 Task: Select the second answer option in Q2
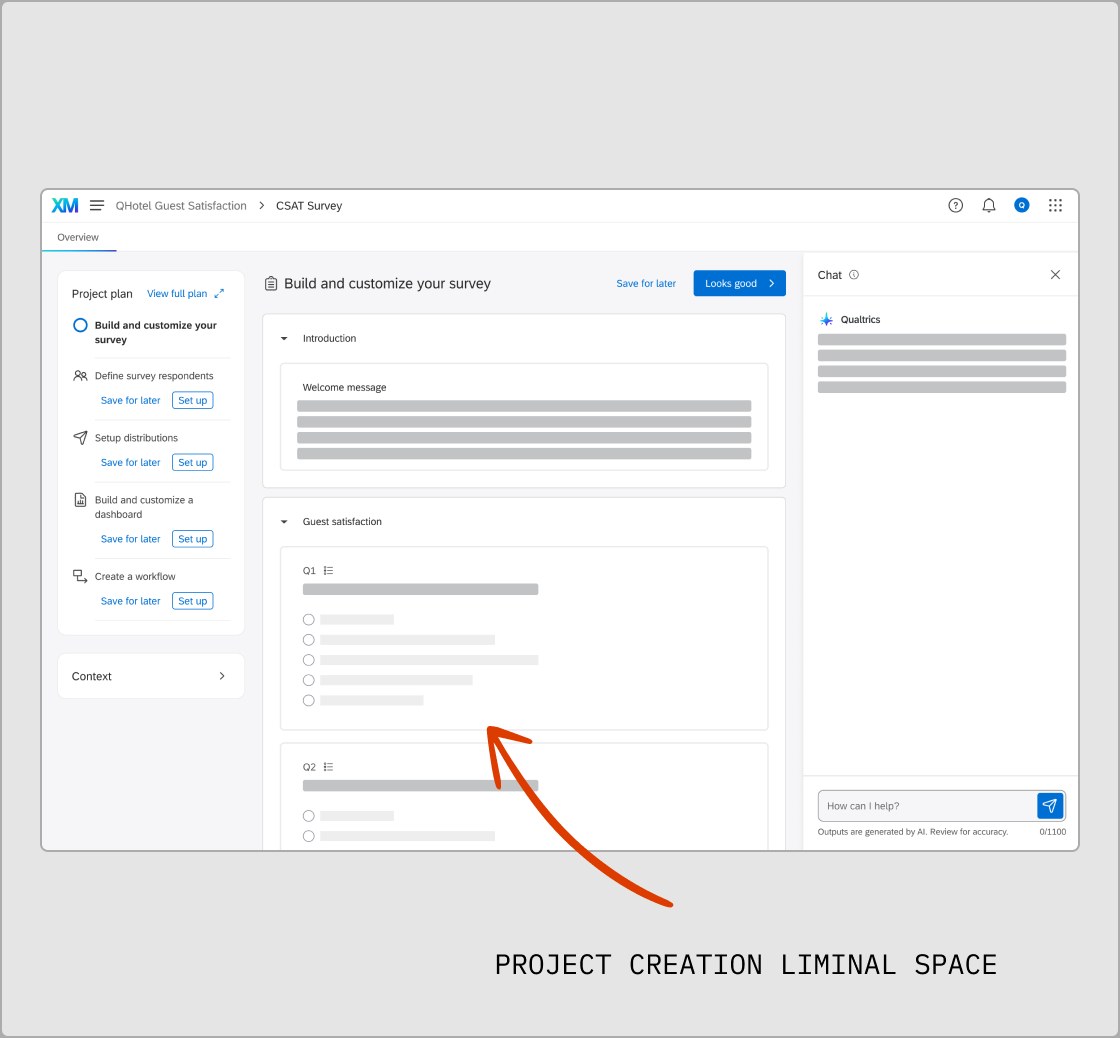[x=309, y=836]
